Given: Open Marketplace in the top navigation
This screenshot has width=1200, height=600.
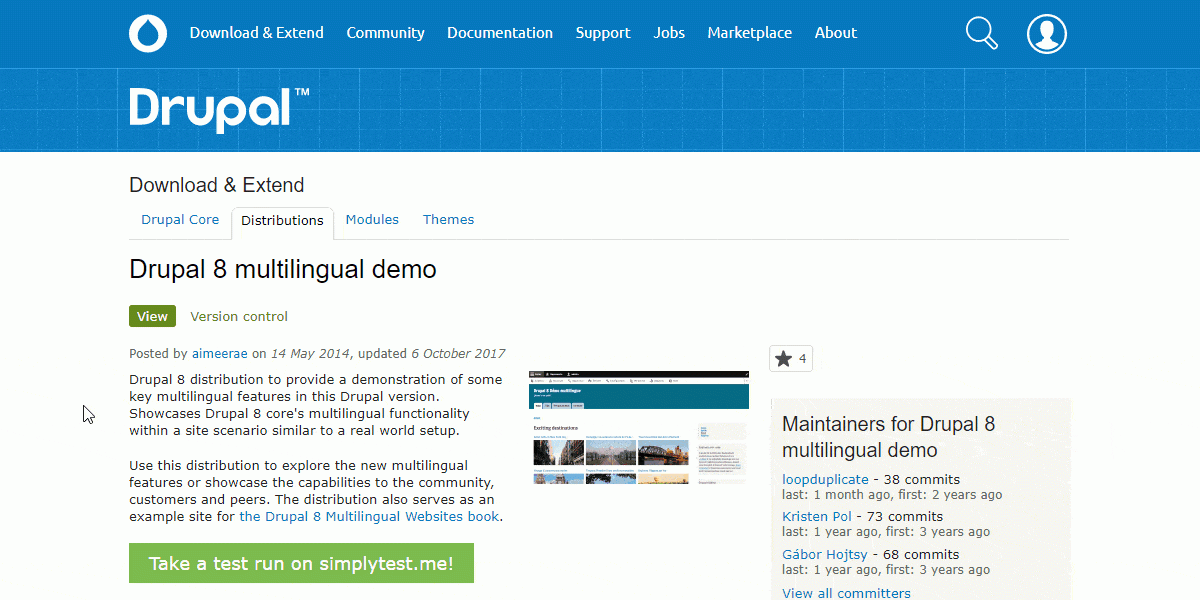Looking at the screenshot, I should click(750, 33).
